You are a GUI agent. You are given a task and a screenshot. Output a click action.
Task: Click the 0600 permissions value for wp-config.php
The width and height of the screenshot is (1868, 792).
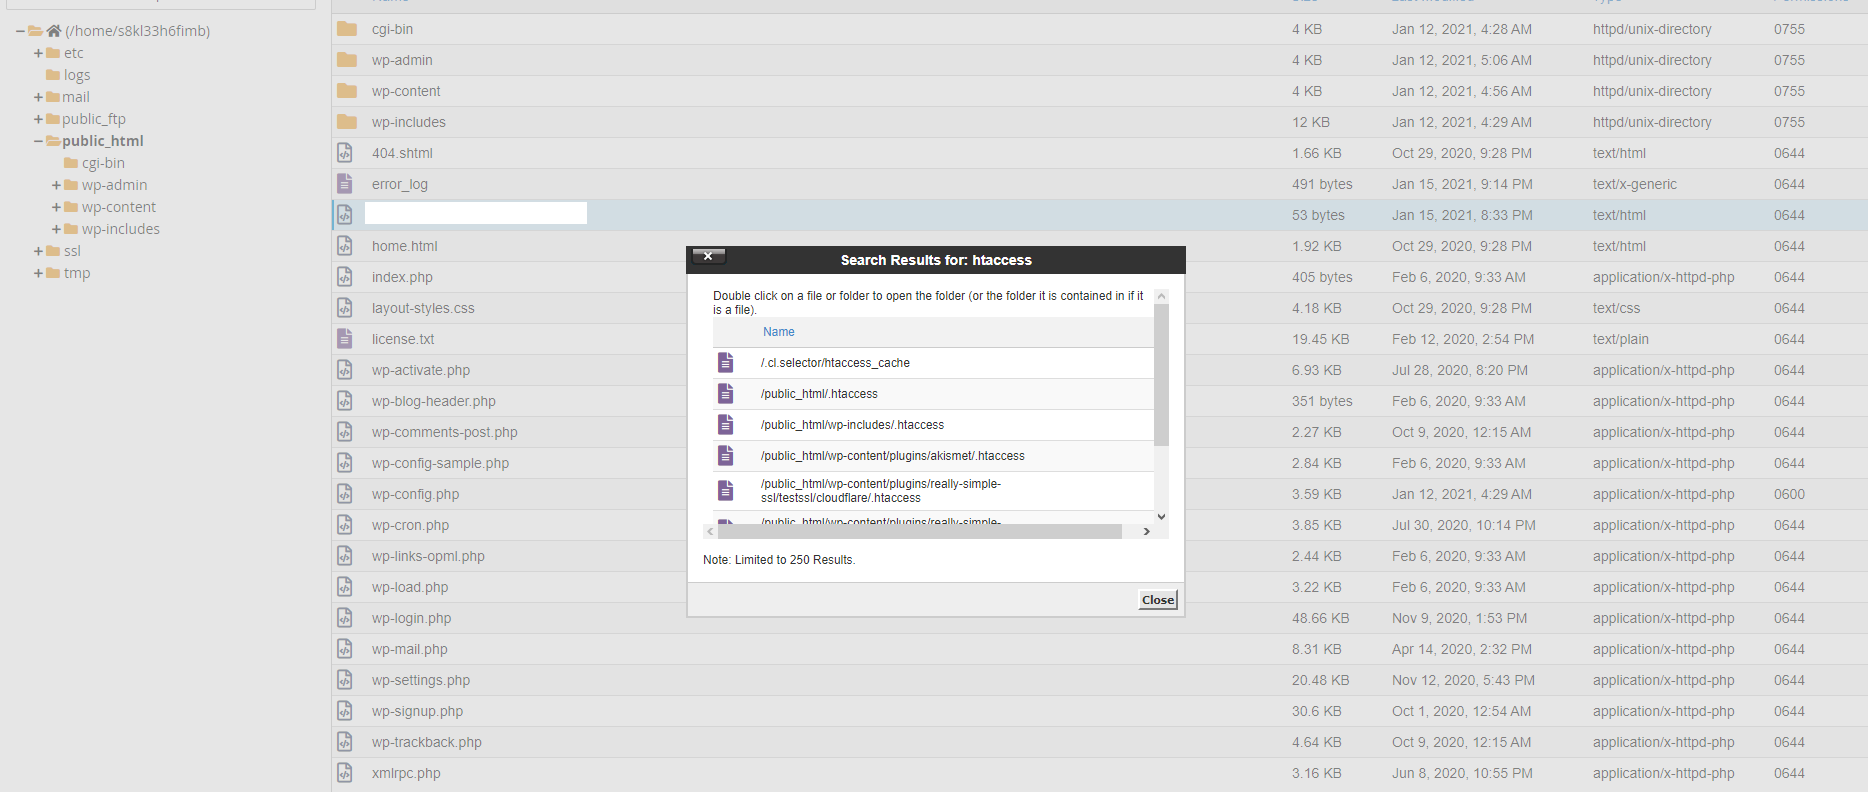pos(1789,494)
